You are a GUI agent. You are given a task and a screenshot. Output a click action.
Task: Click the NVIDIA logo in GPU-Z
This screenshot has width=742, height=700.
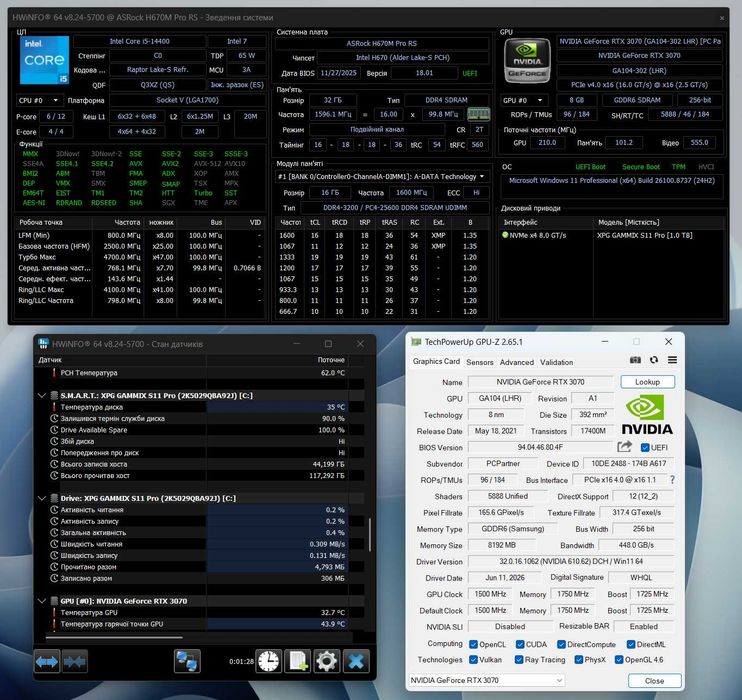pos(647,415)
